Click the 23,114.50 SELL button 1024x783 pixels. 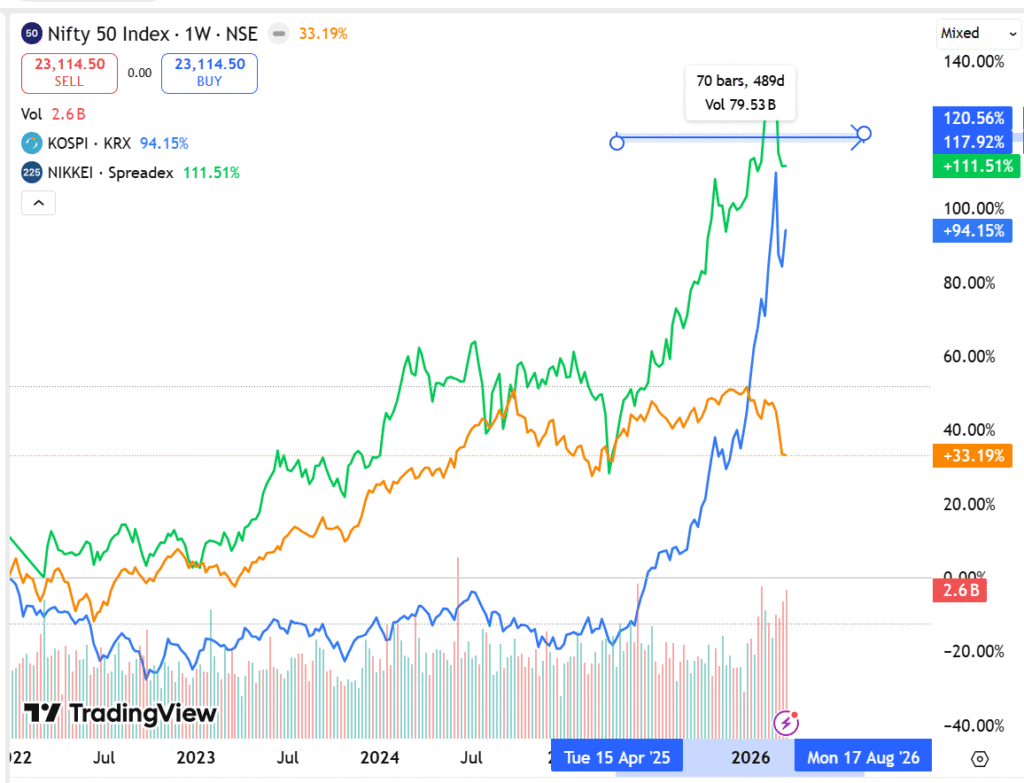(x=69, y=73)
